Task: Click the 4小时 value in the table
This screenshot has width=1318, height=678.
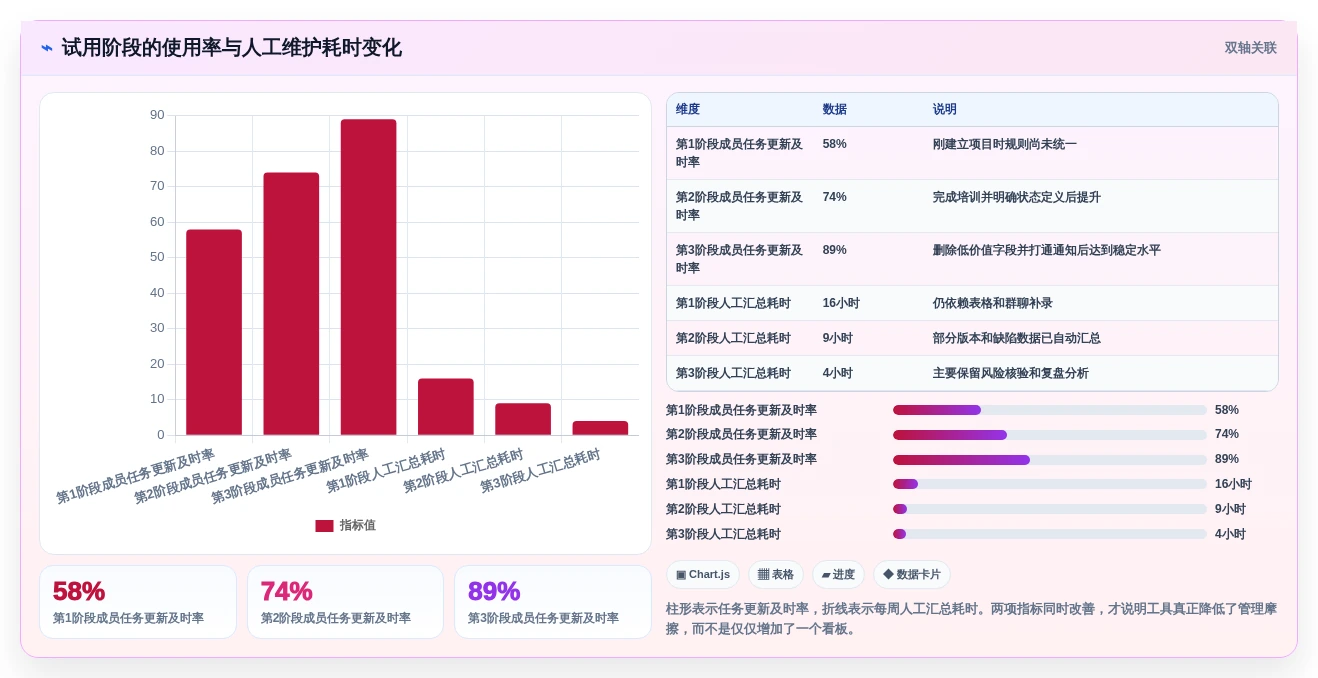Action: pyautogui.click(x=838, y=373)
